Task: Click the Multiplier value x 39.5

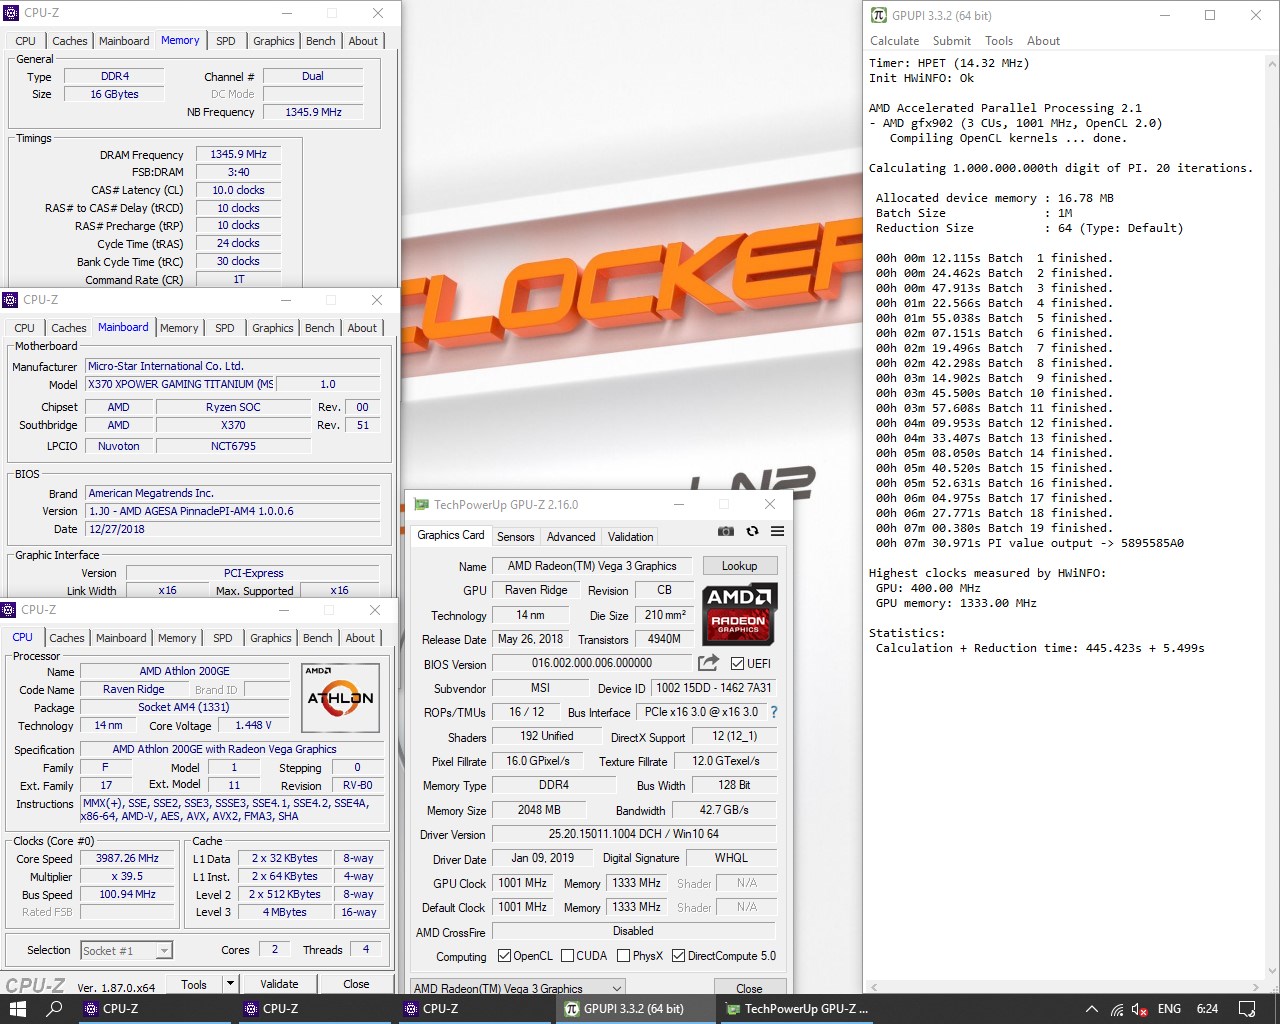Action: pyautogui.click(x=127, y=876)
